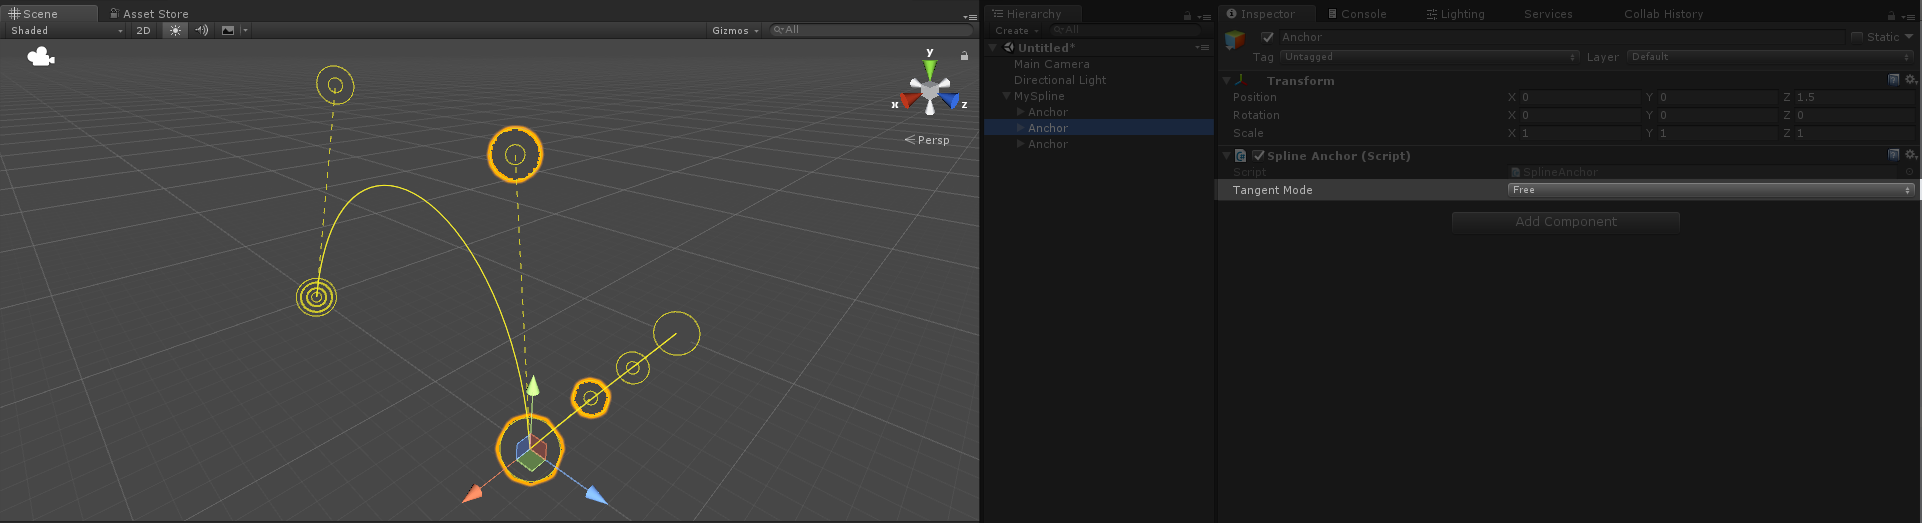
Task: Click the Add Component button
Action: pyautogui.click(x=1565, y=222)
